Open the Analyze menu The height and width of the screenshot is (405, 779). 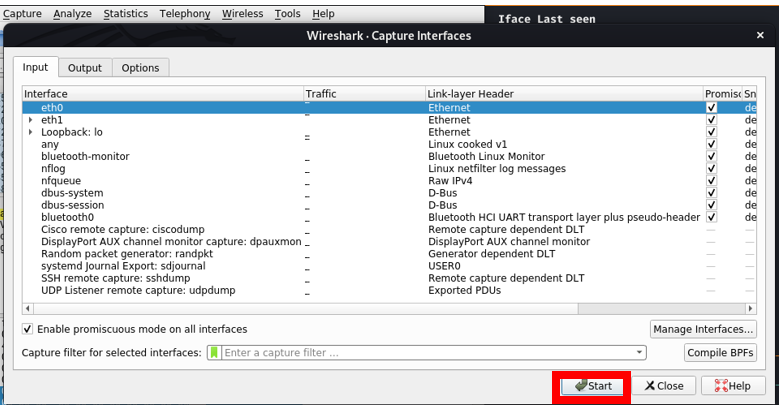pos(73,14)
